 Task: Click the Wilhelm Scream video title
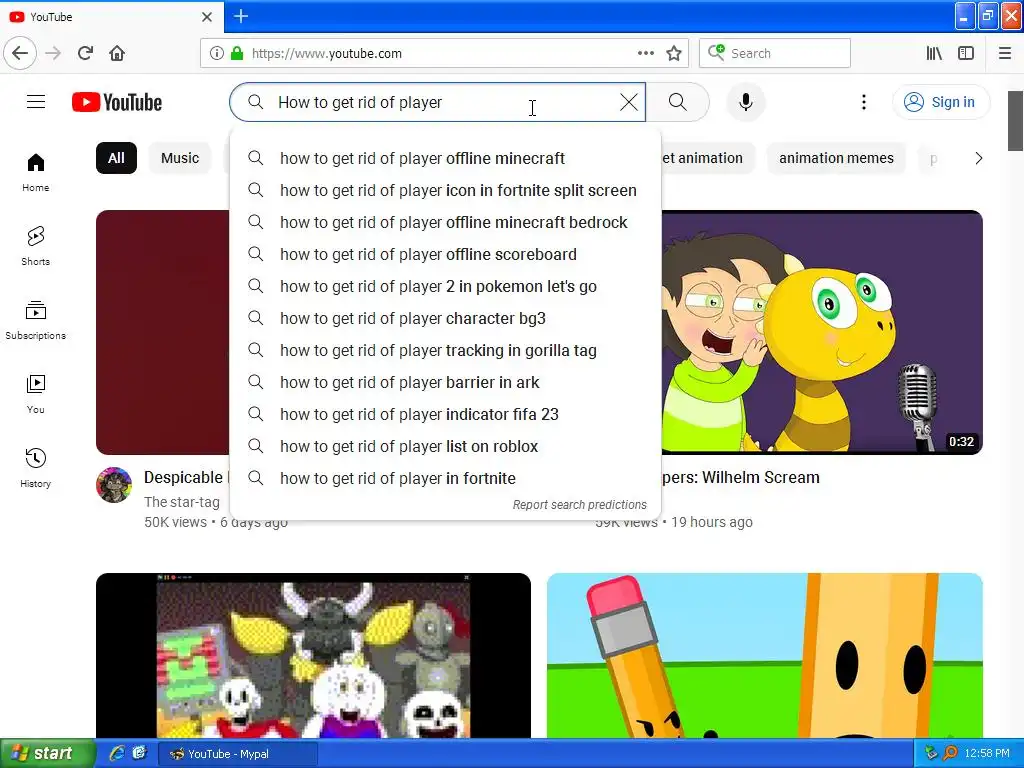tap(741, 477)
